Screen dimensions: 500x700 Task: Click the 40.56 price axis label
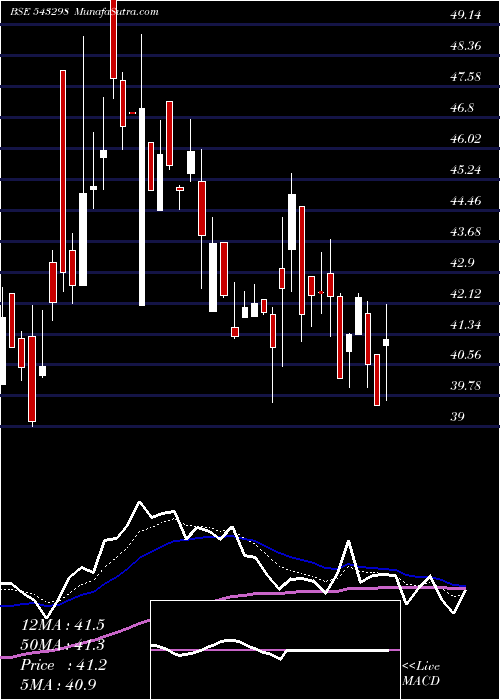466,355
